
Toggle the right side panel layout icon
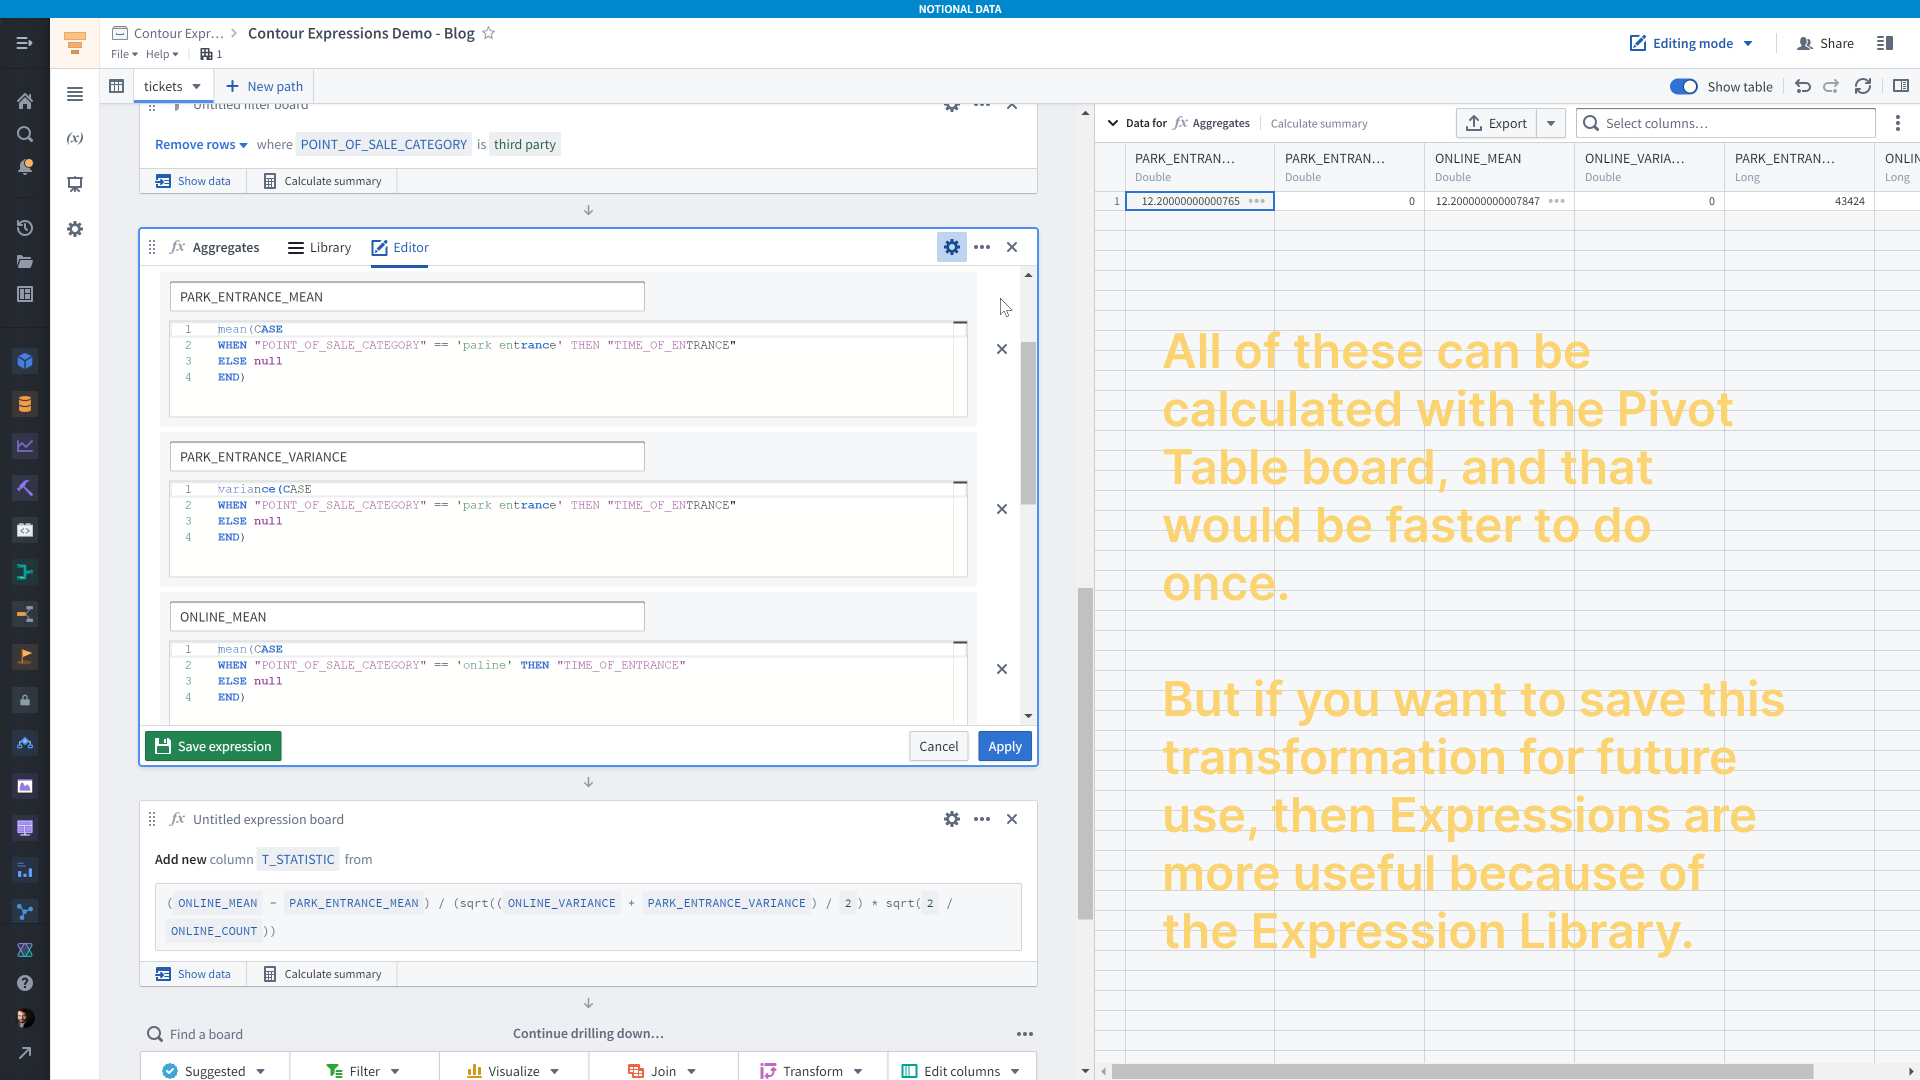[1901, 86]
